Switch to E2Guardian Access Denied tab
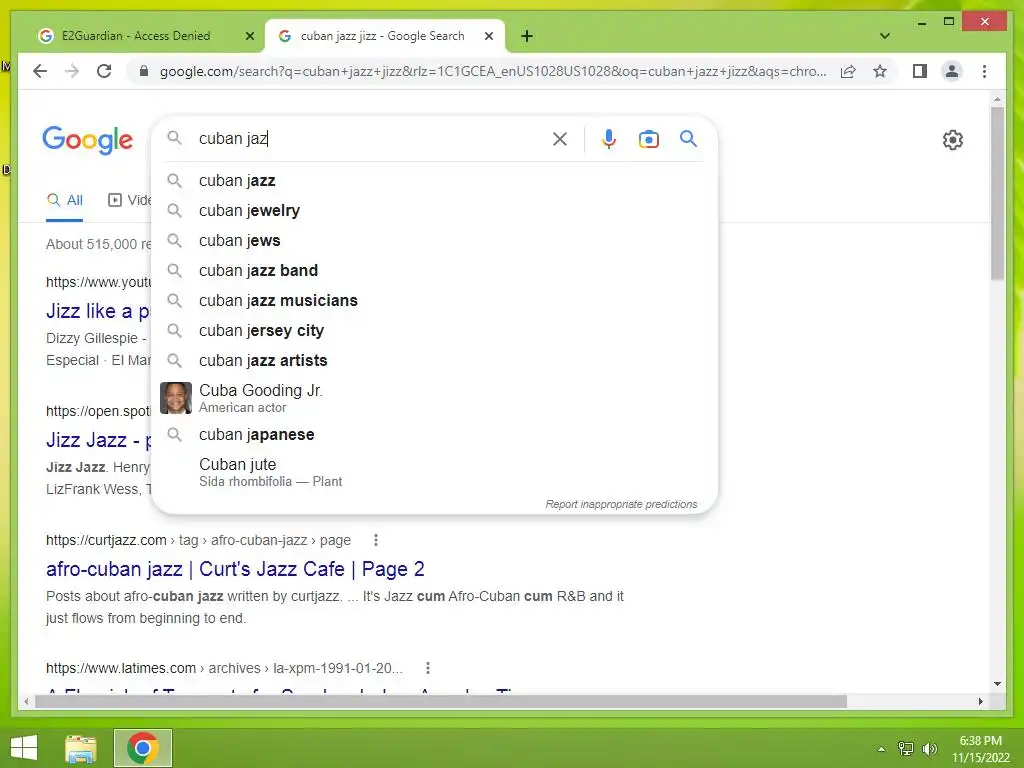The image size is (1024, 768). pyautogui.click(x=136, y=36)
